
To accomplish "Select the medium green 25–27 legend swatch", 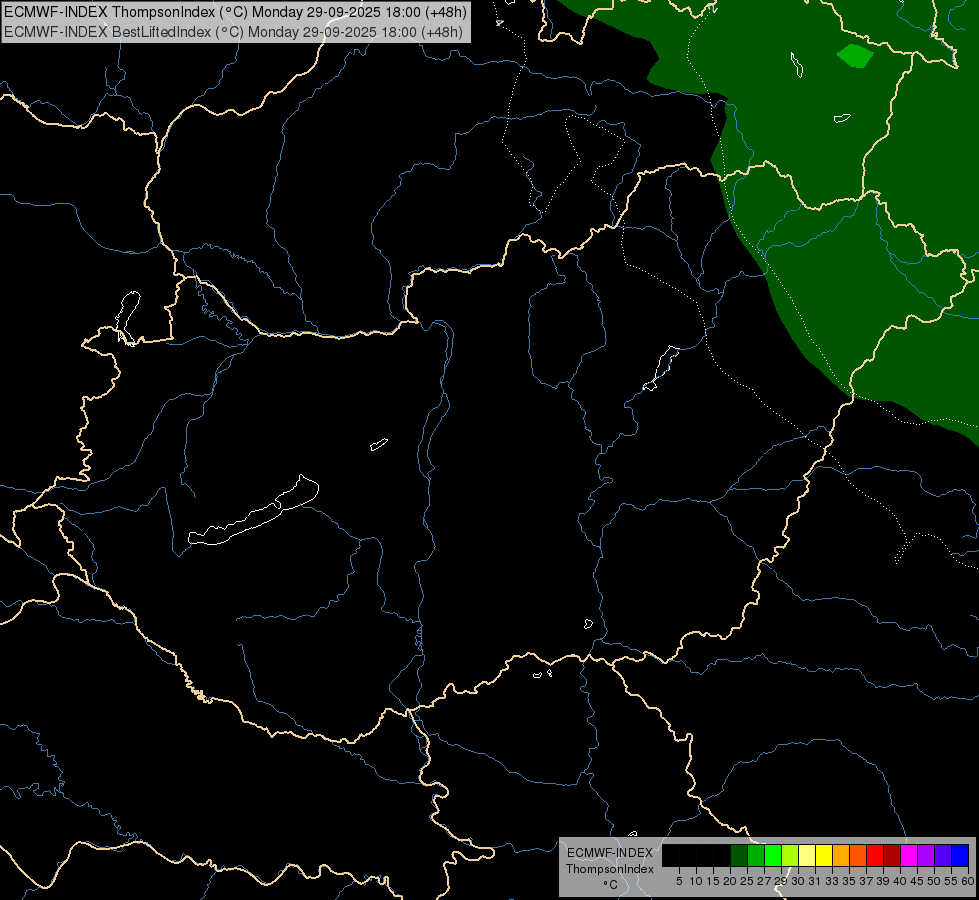I will coord(756,856).
